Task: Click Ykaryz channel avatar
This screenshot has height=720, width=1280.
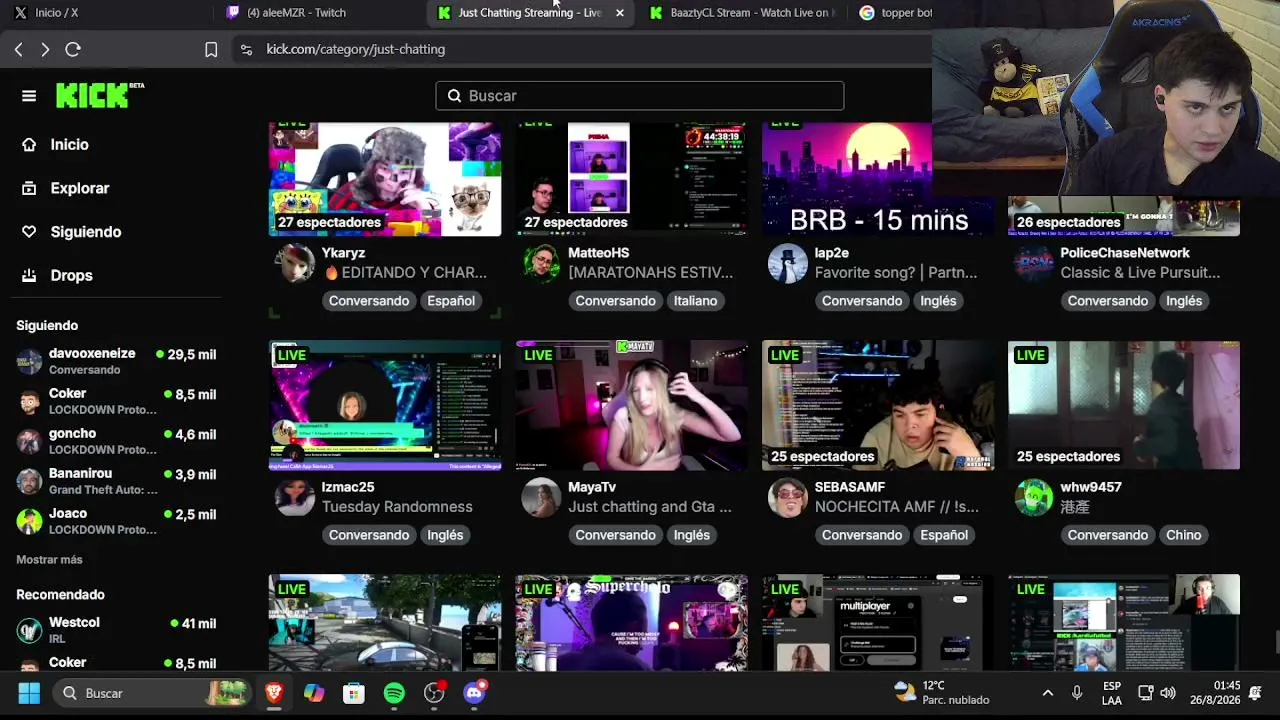Action: tap(295, 263)
